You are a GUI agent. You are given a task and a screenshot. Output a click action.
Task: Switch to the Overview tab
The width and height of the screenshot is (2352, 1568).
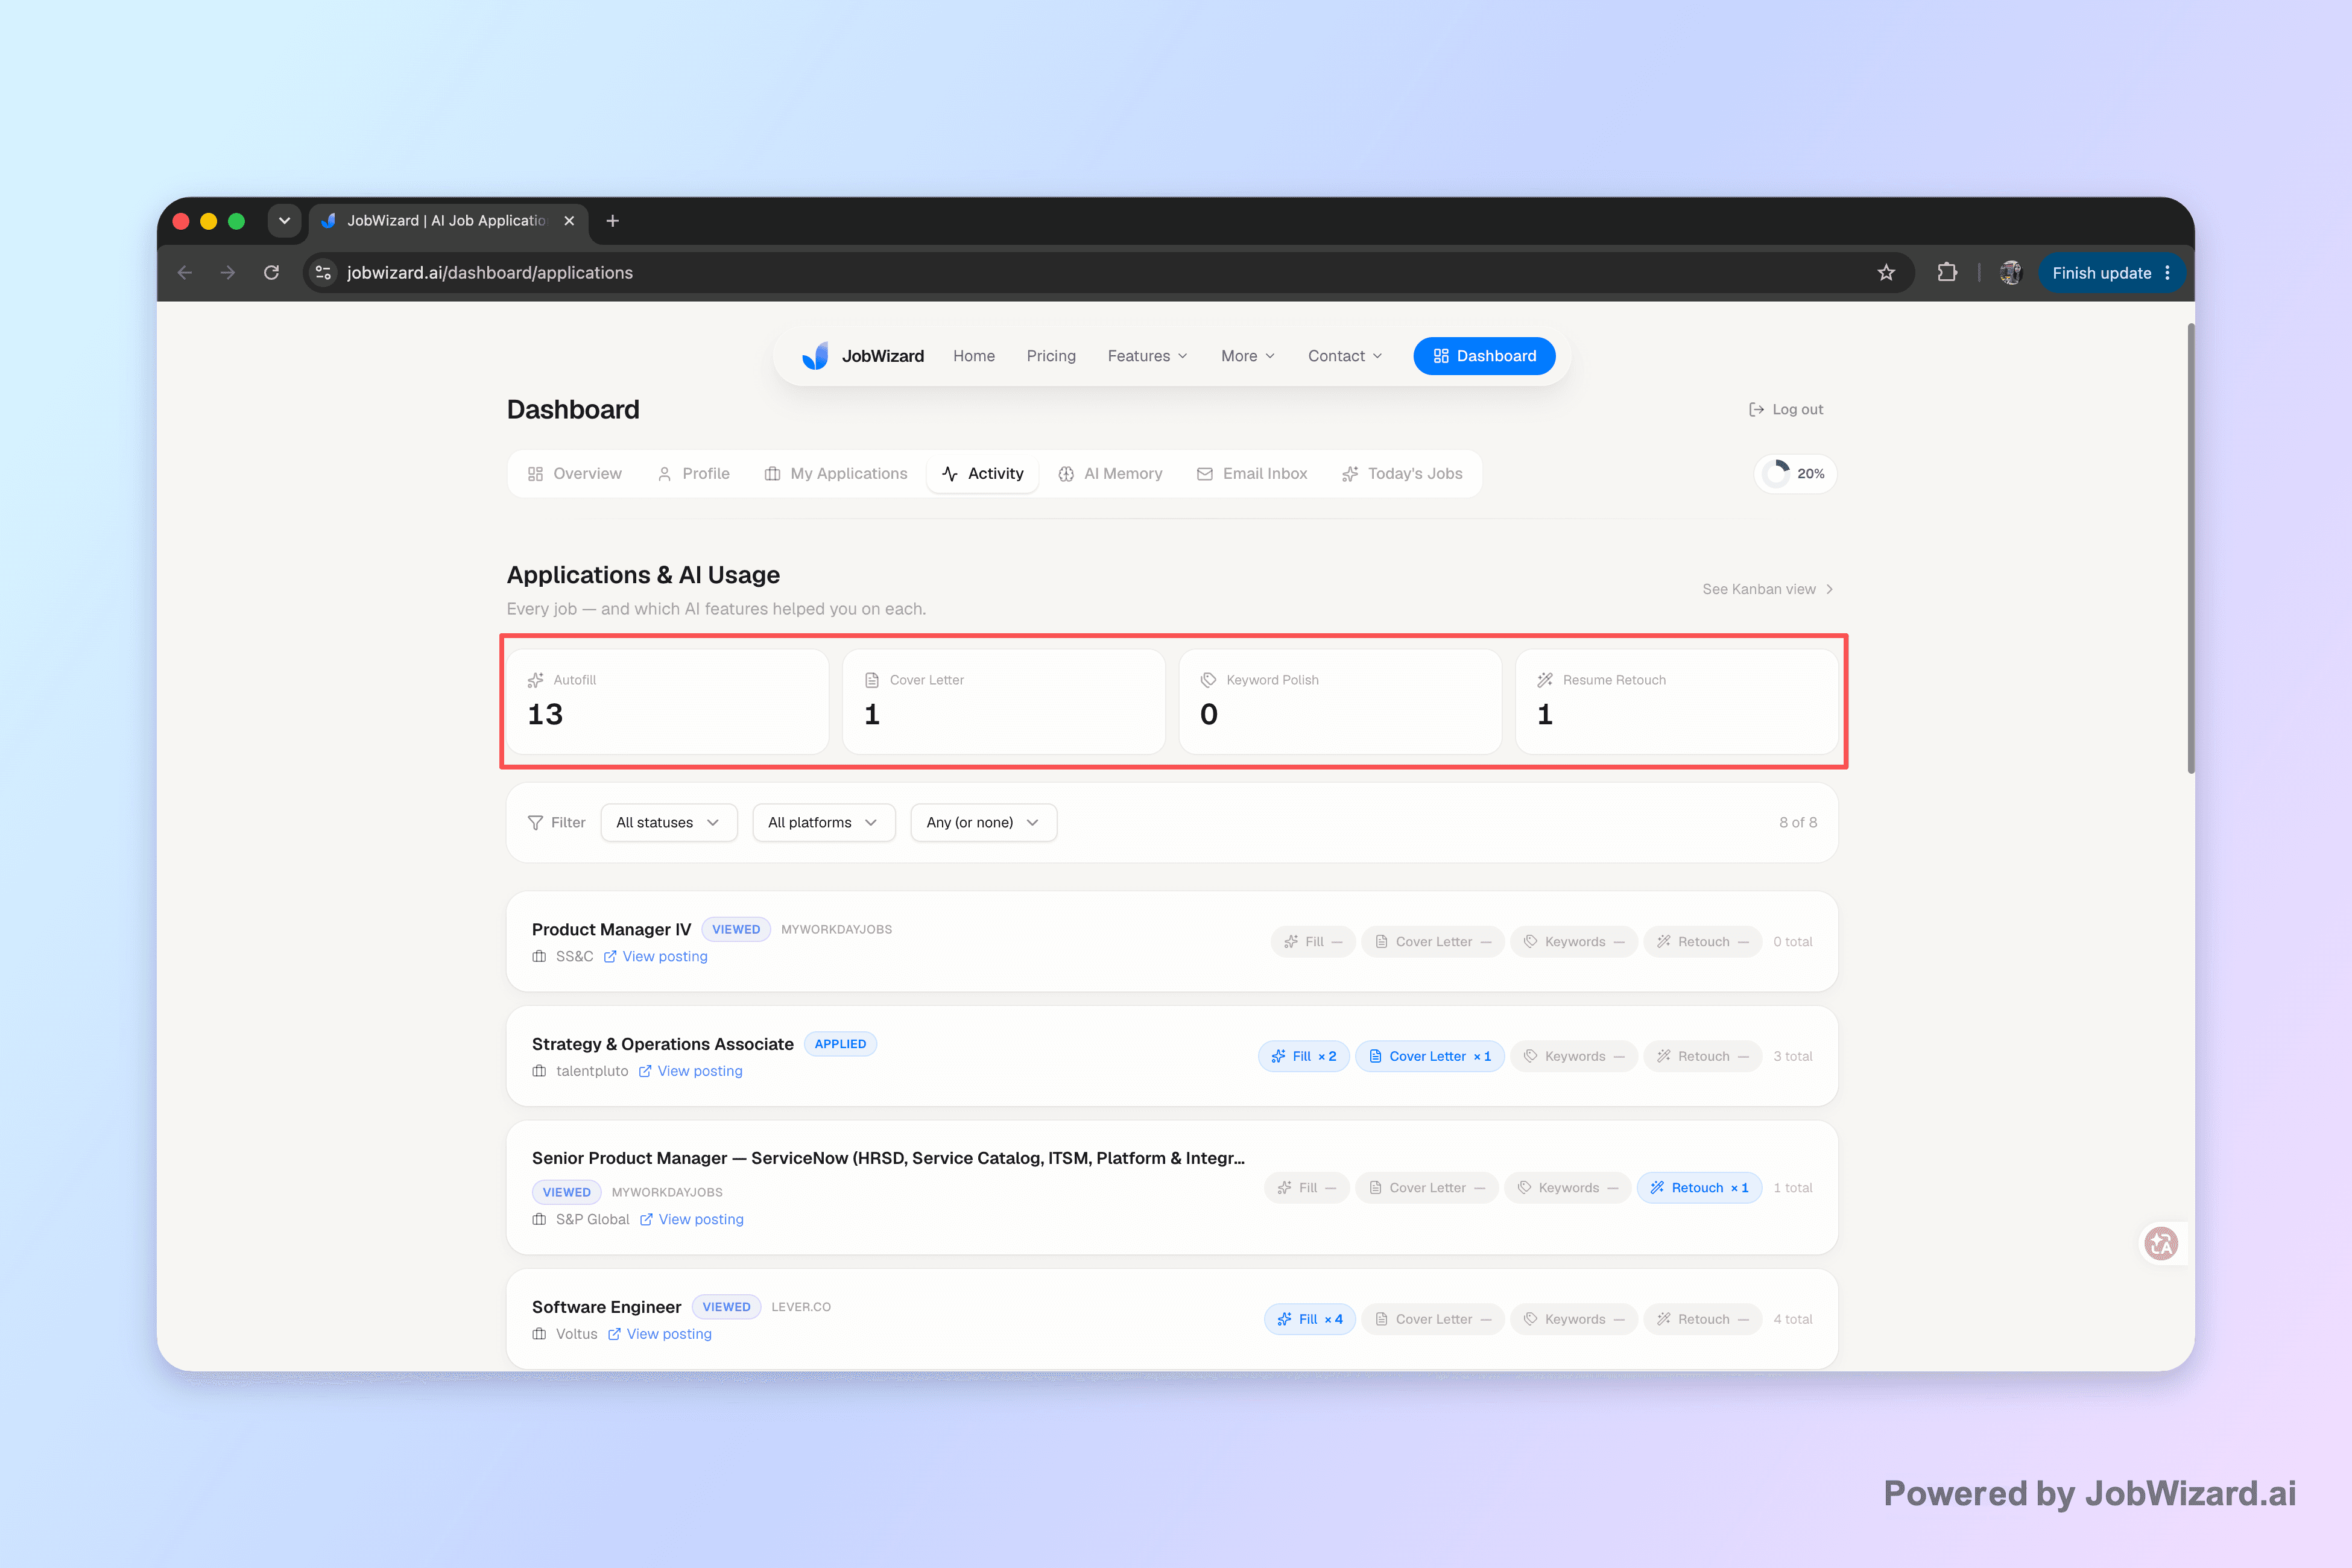[575, 474]
